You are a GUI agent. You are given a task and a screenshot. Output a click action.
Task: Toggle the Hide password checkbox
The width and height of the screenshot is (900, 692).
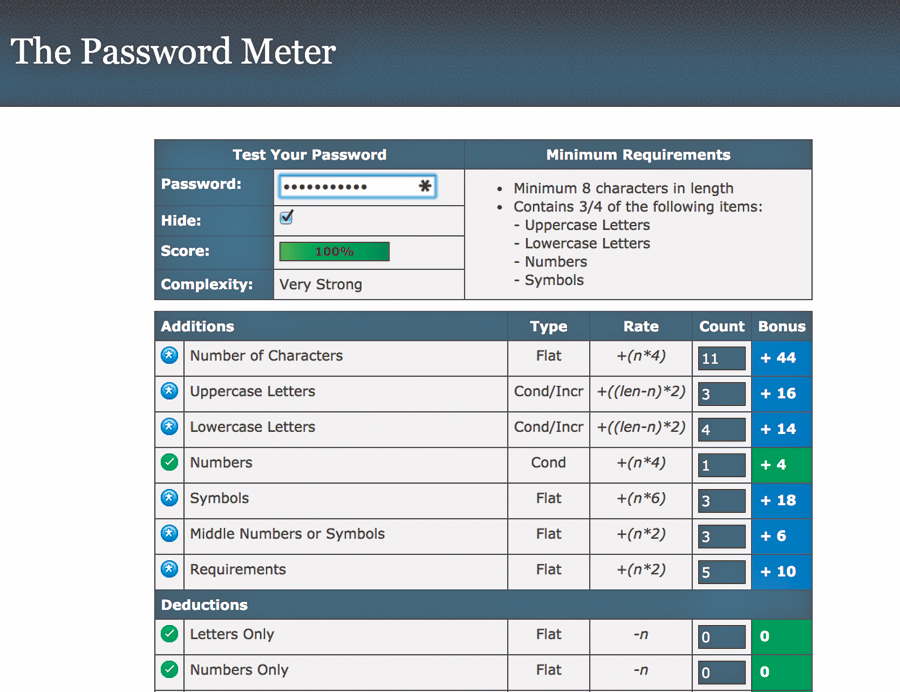(x=287, y=218)
